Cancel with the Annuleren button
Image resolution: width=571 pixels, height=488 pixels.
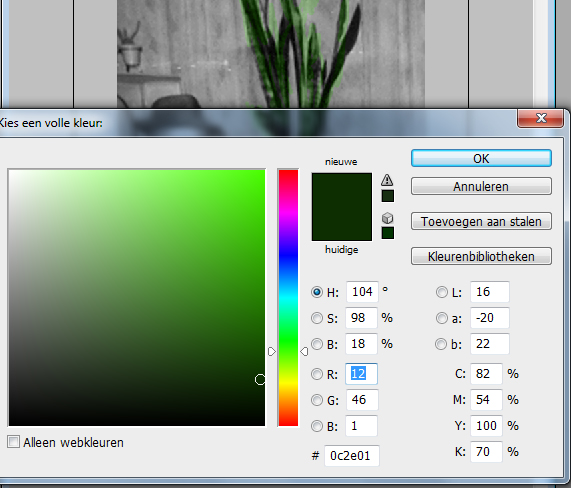[481, 186]
